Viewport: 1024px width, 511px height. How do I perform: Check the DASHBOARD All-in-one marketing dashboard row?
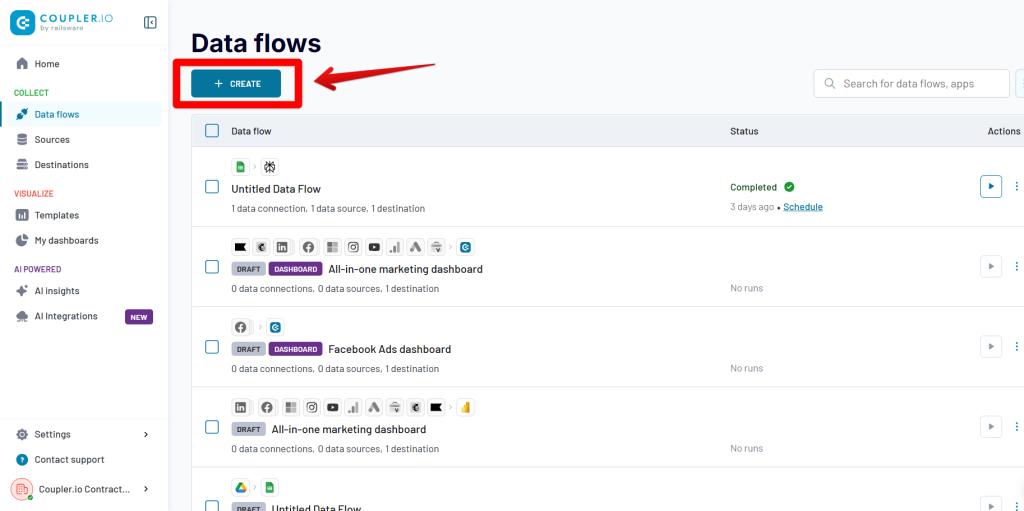tap(212, 267)
